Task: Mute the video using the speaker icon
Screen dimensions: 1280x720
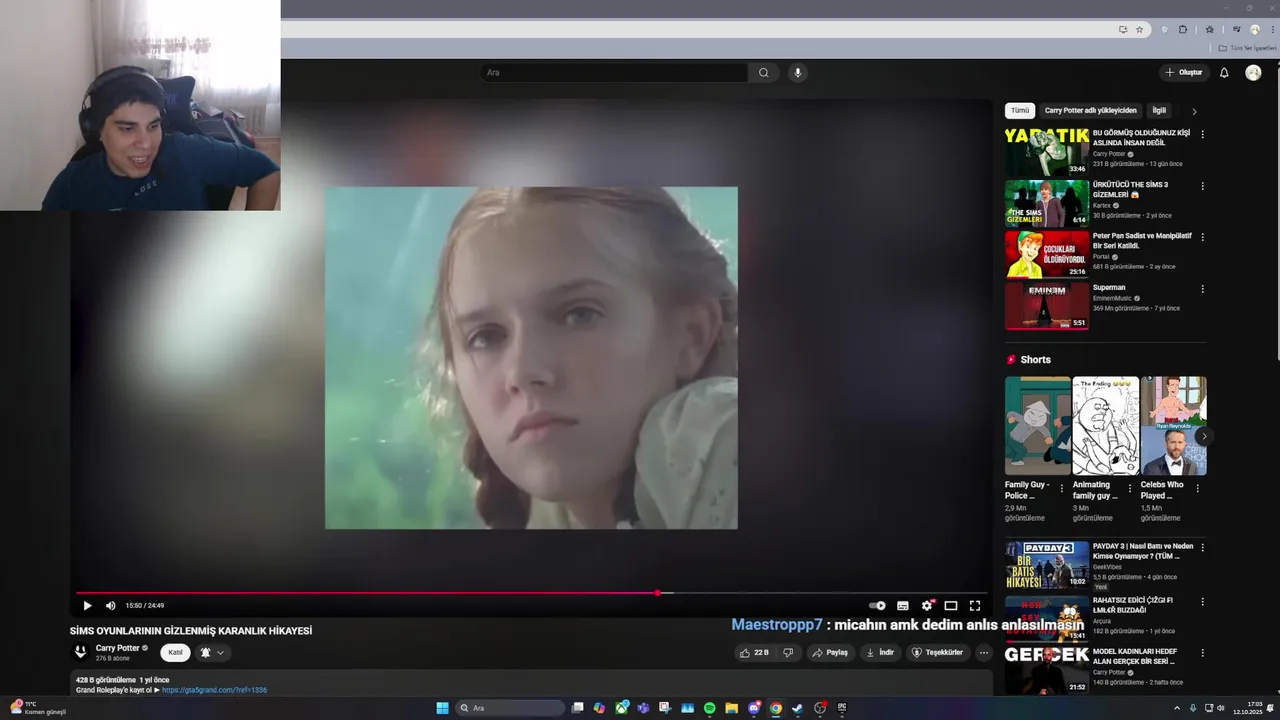Action: click(110, 605)
